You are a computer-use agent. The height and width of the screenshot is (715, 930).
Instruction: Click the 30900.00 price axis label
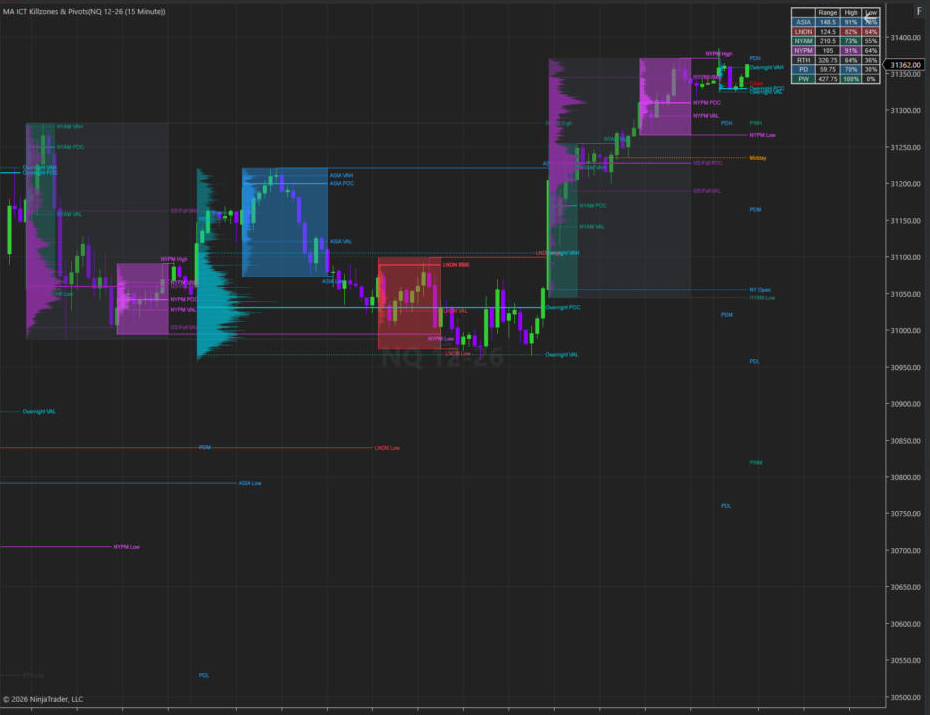(905, 404)
